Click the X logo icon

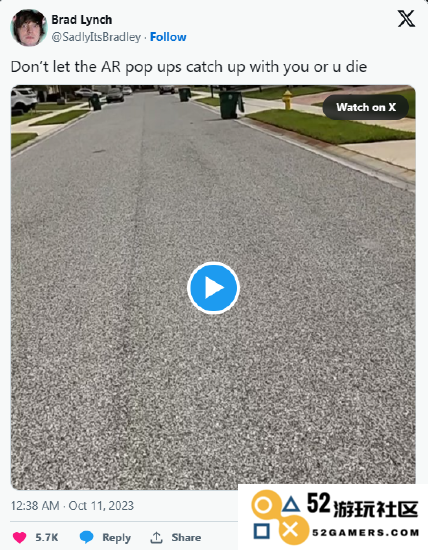(406, 19)
